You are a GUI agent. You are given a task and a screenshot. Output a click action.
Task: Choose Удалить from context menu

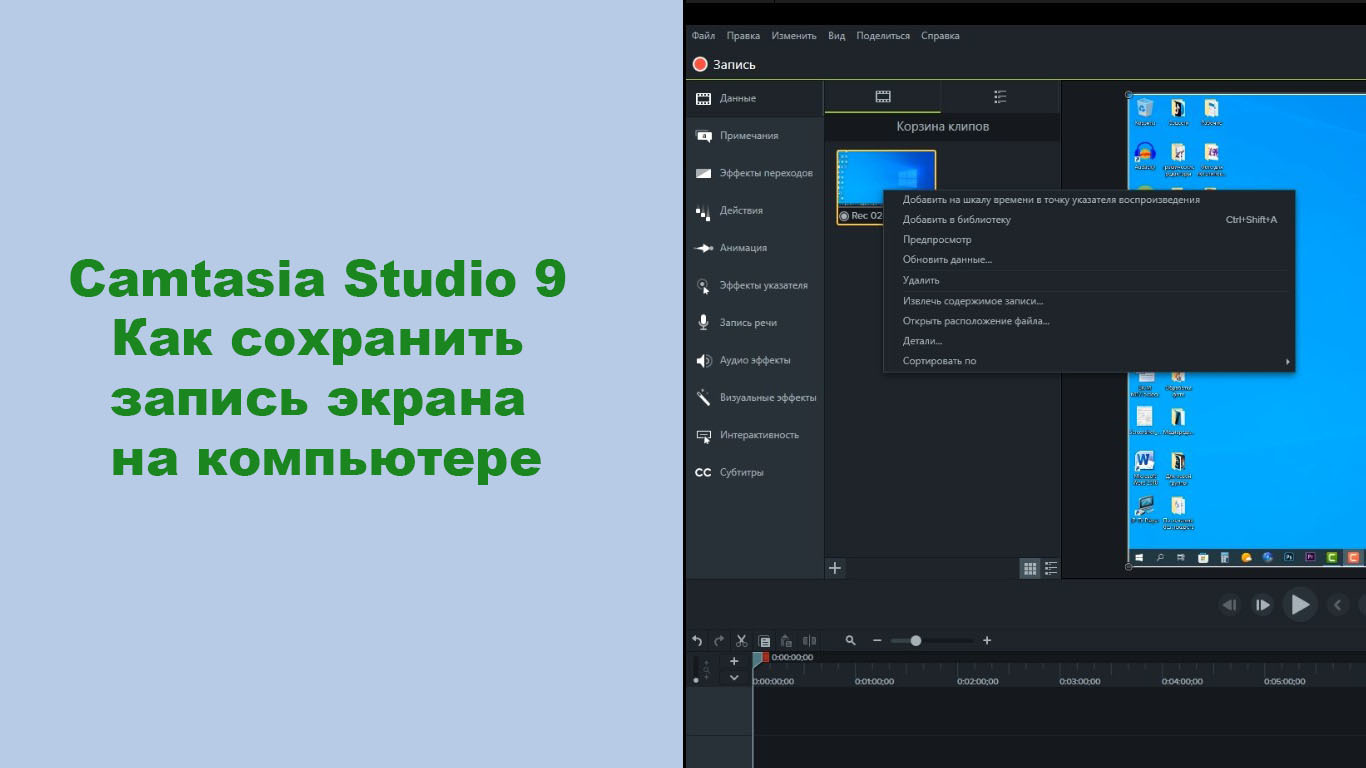click(x=1089, y=280)
